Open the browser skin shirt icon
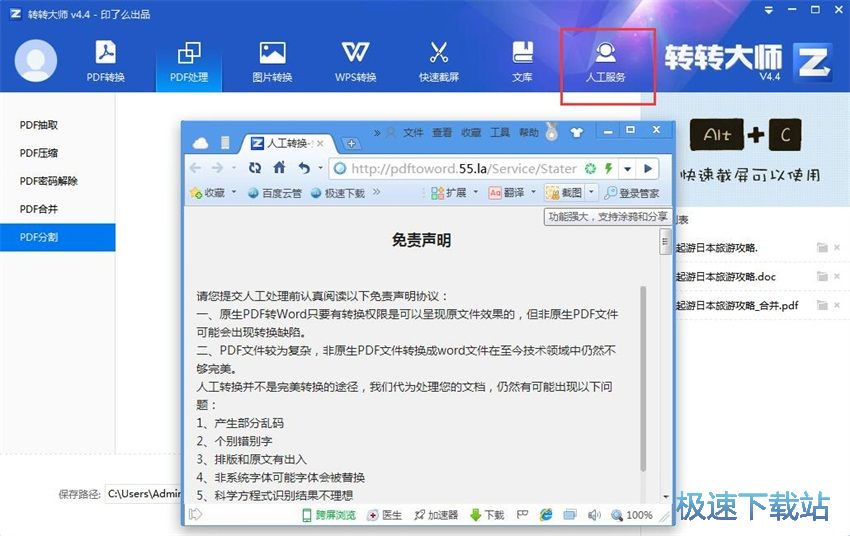 577,132
